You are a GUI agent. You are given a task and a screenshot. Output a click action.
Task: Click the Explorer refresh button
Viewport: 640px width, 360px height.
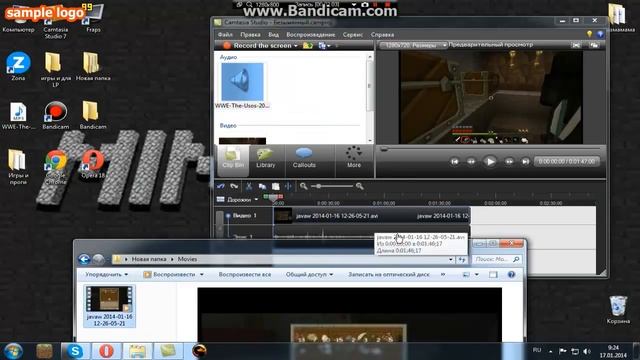[462, 259]
